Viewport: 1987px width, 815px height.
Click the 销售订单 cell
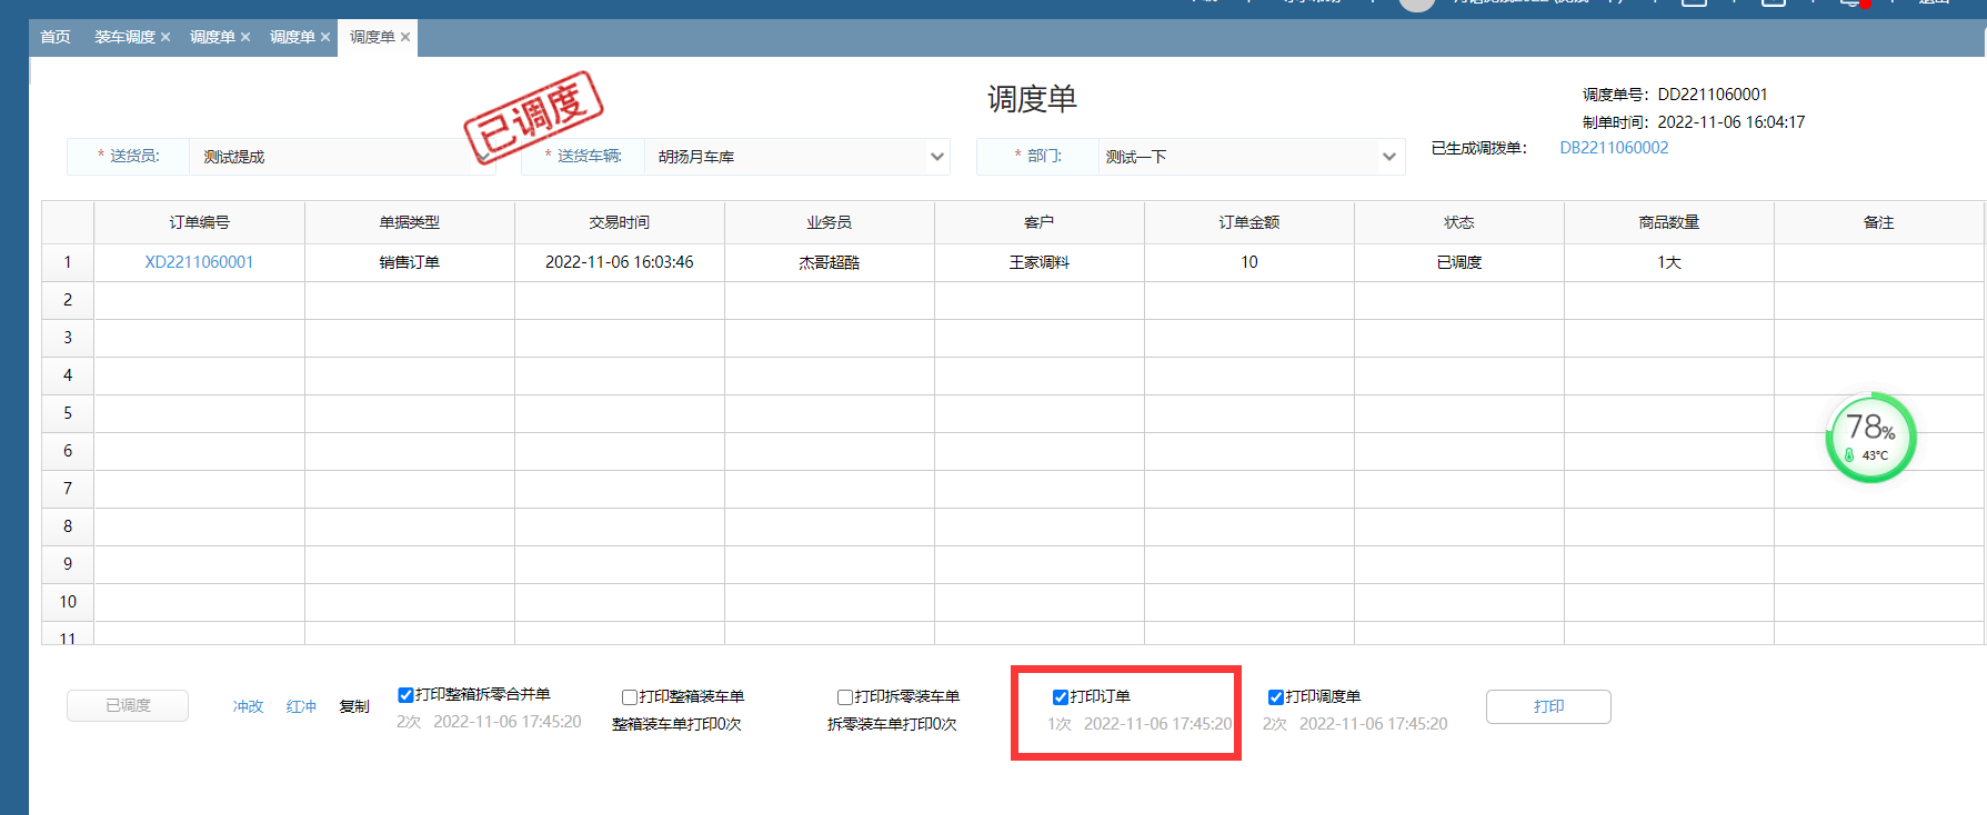click(409, 262)
